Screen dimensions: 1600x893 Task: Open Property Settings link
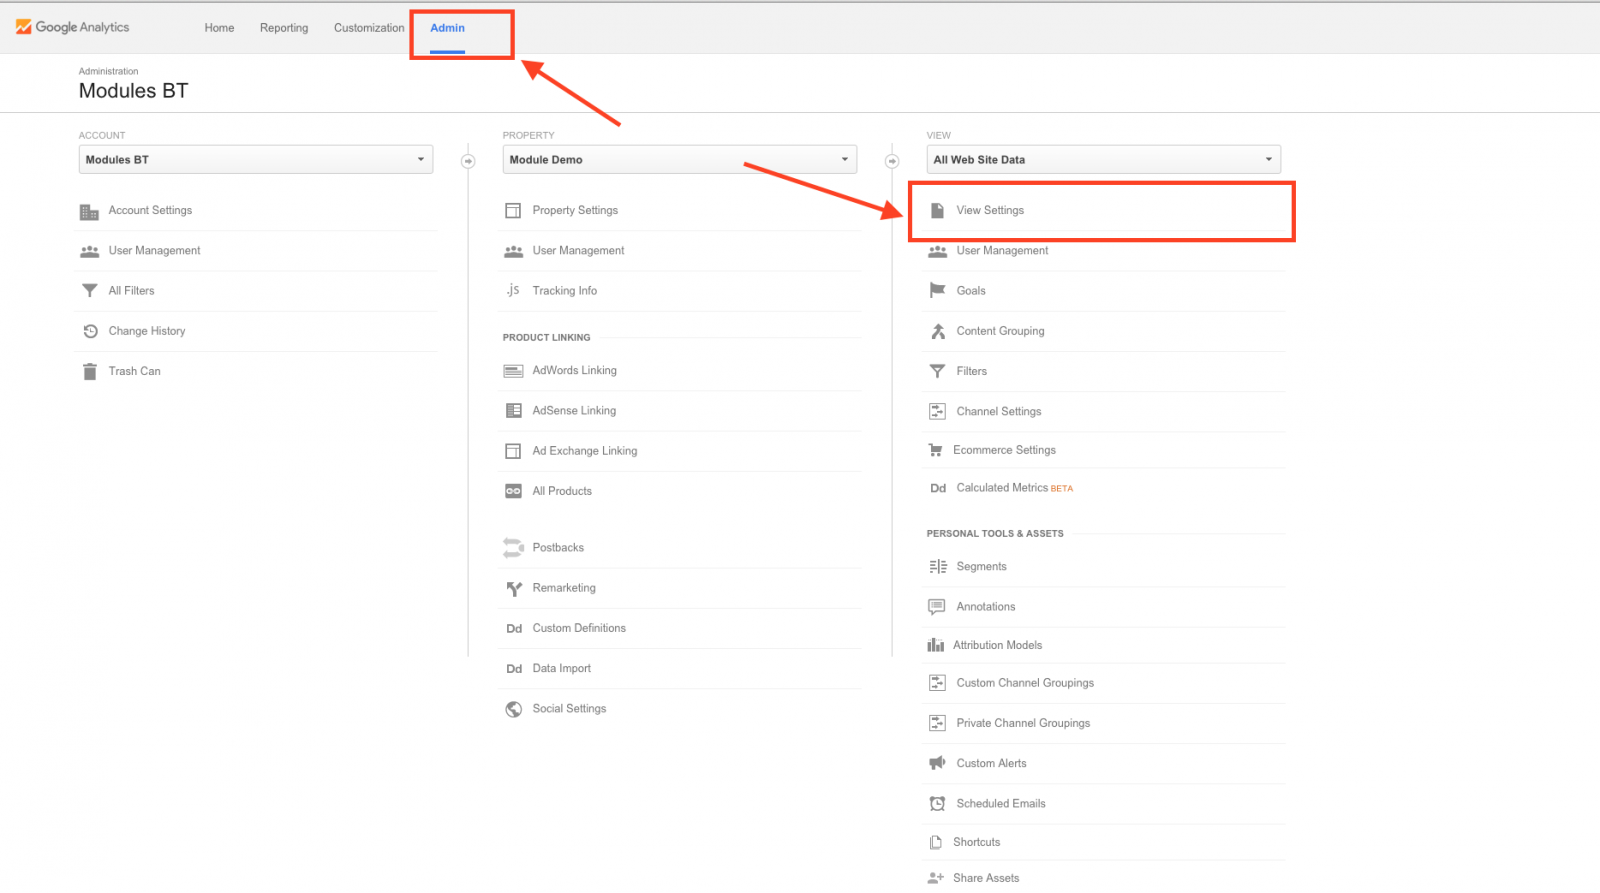point(575,210)
